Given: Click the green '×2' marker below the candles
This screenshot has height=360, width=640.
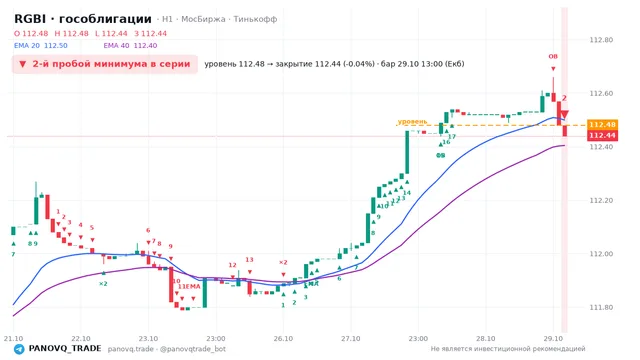Looking at the screenshot, I should (x=103, y=284).
